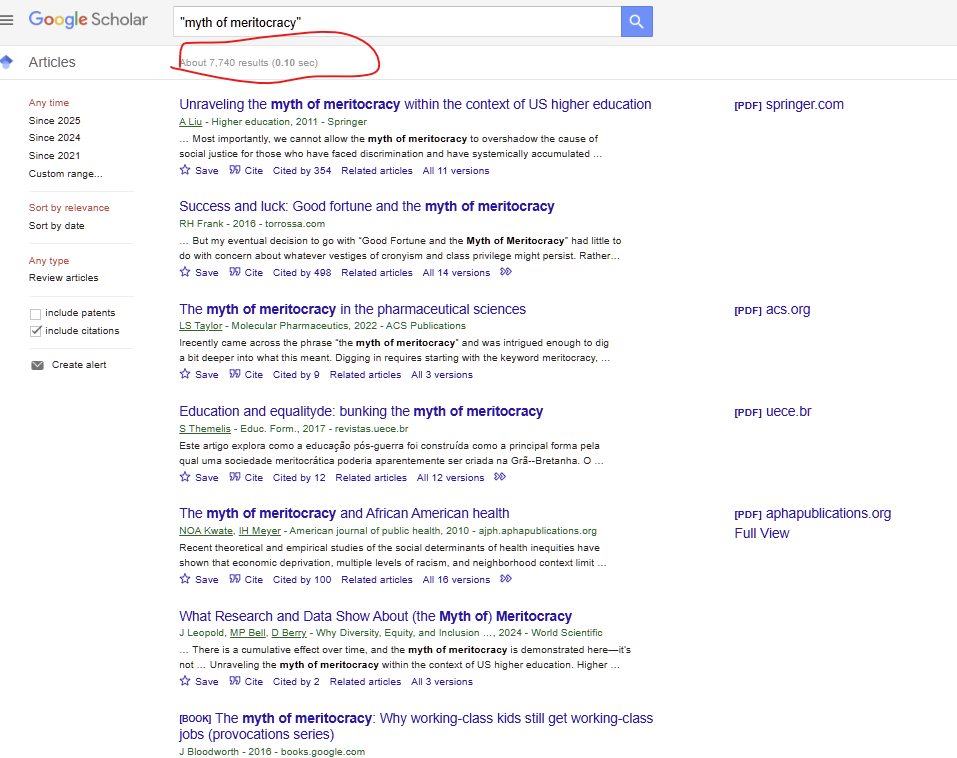957x758 pixels.
Task: Open All 11 versions link
Action: tap(456, 171)
